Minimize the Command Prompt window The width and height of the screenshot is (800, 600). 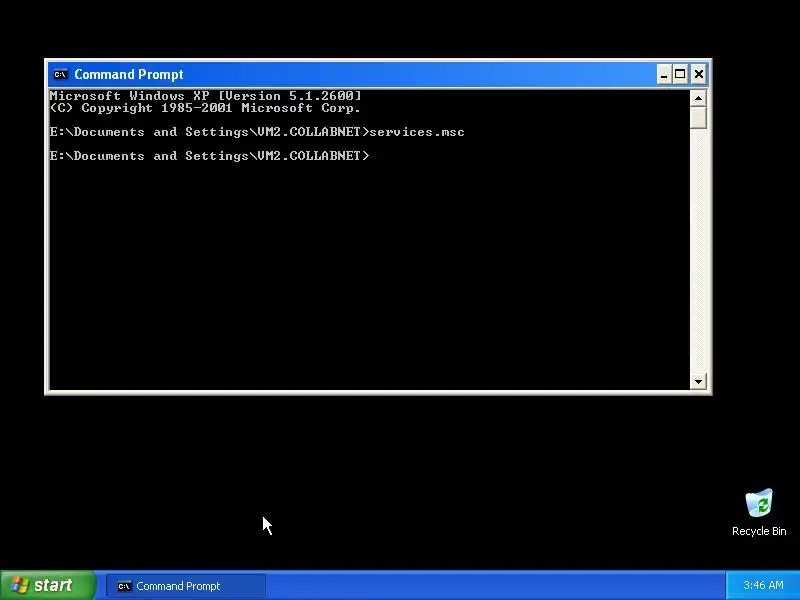pos(663,74)
